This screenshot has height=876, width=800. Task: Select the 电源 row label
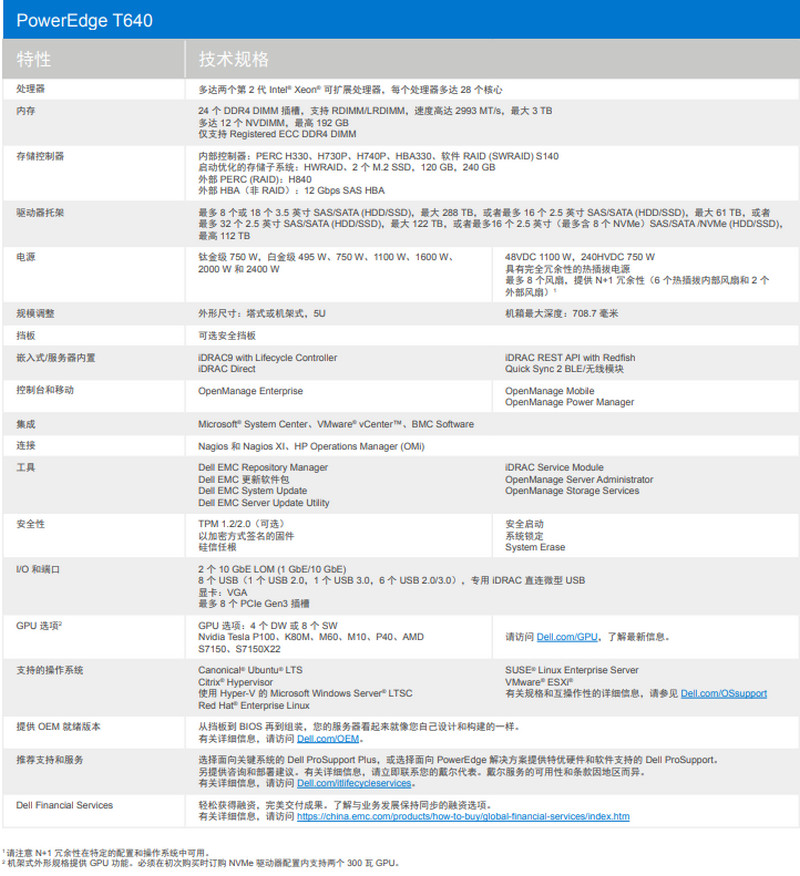click(26, 257)
